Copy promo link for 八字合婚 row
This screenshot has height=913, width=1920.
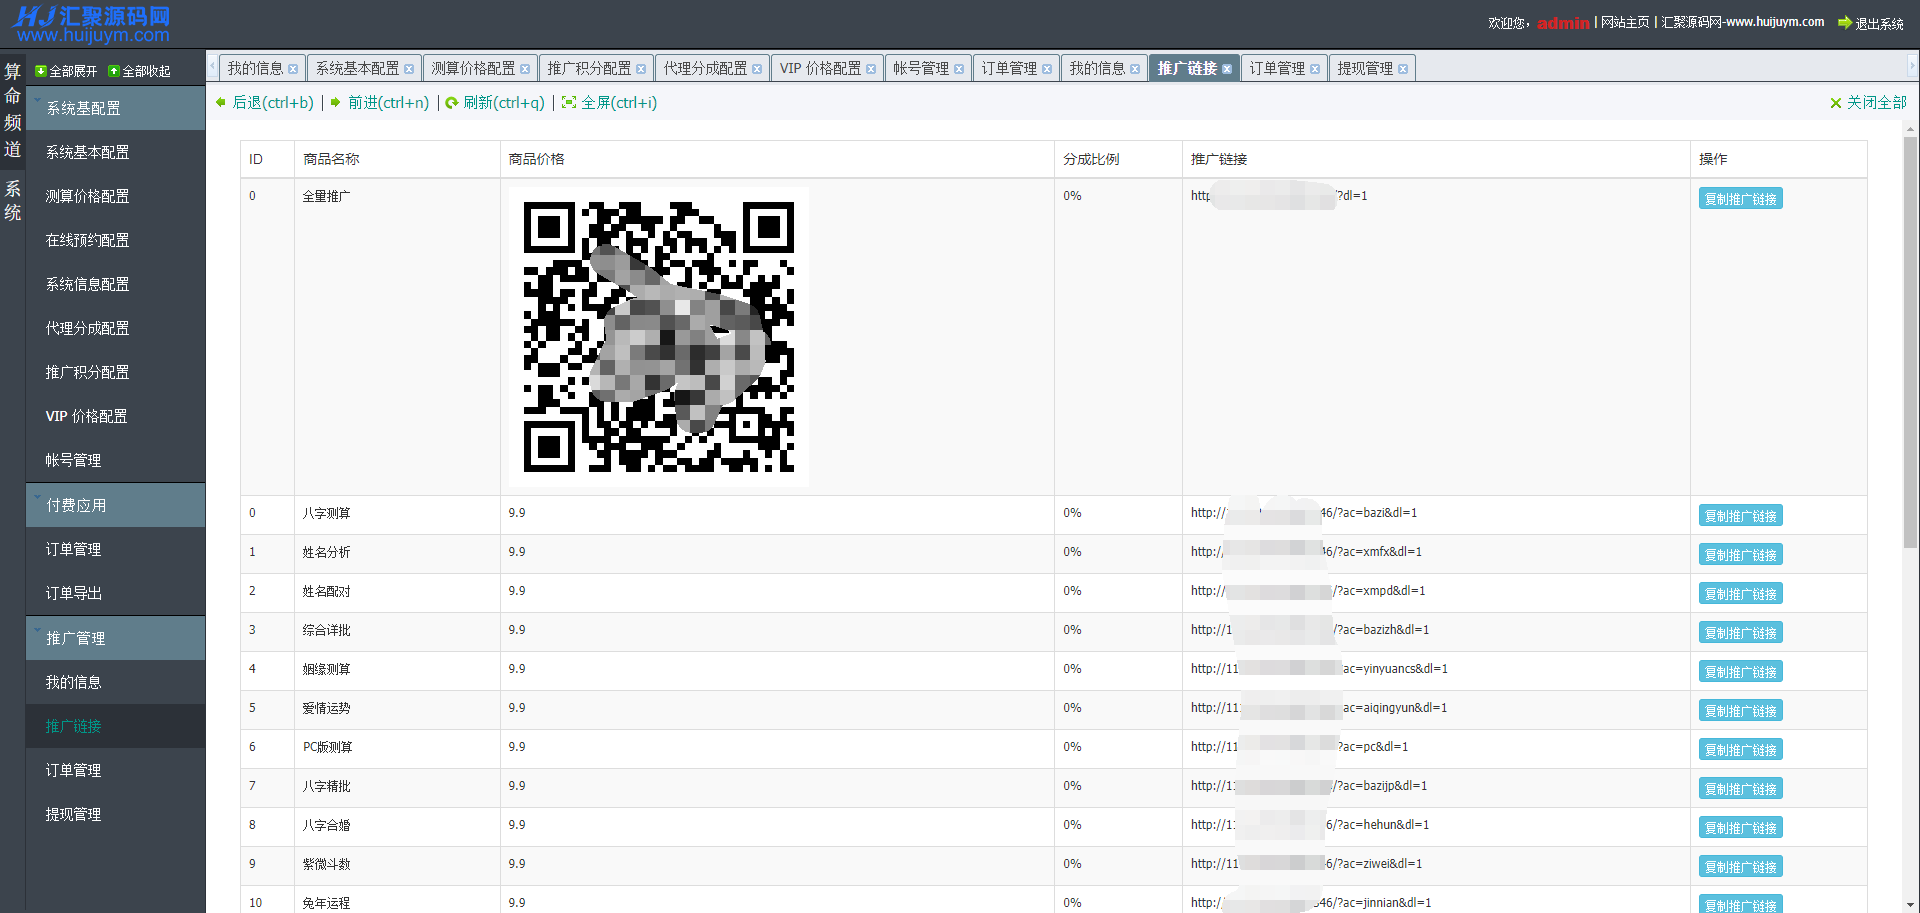[x=1740, y=828]
